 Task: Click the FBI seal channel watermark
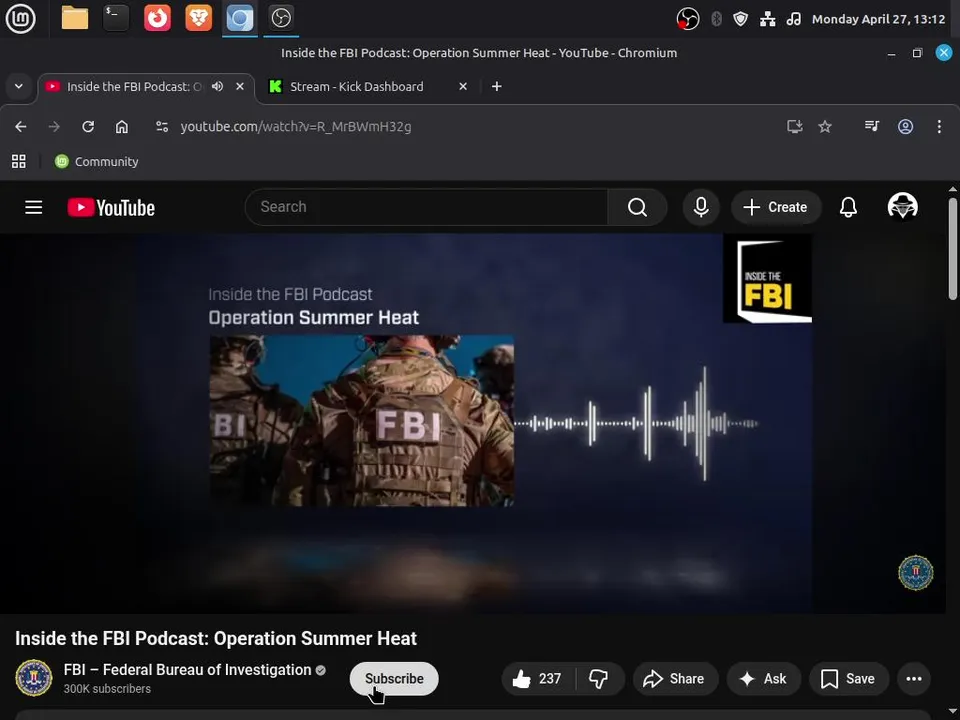(x=915, y=572)
